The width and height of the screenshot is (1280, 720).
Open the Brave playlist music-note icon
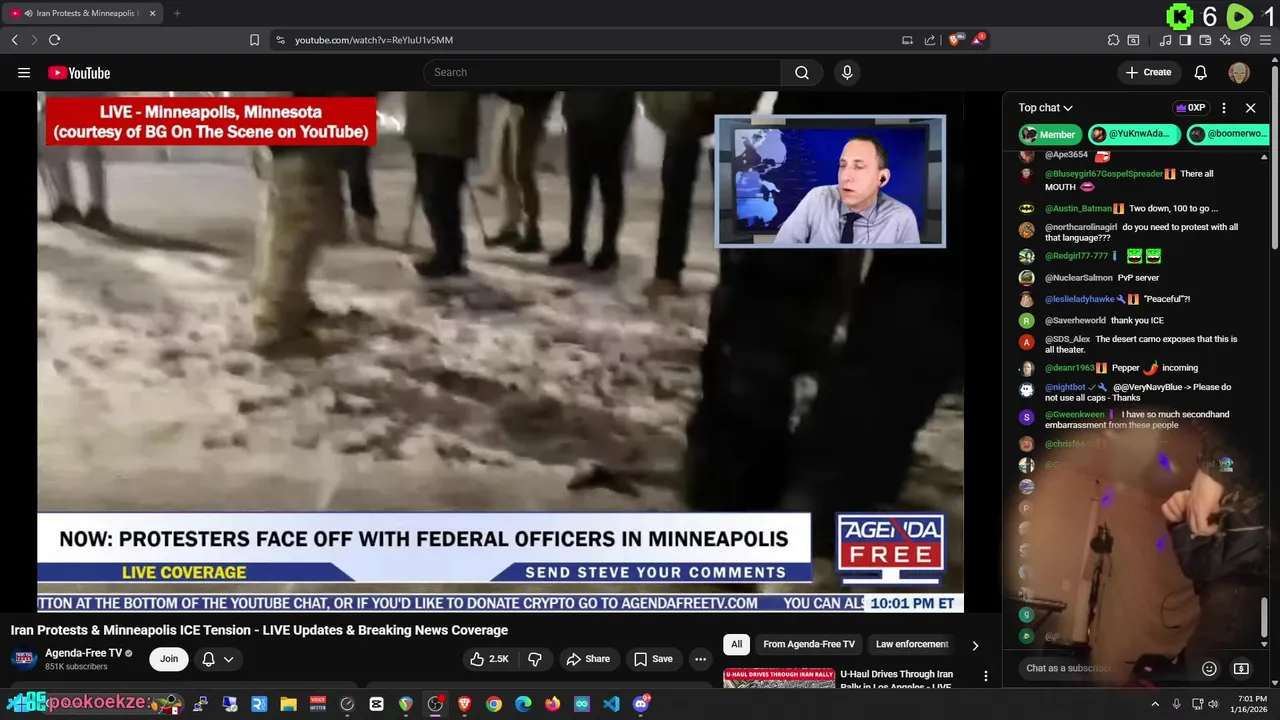1165,40
